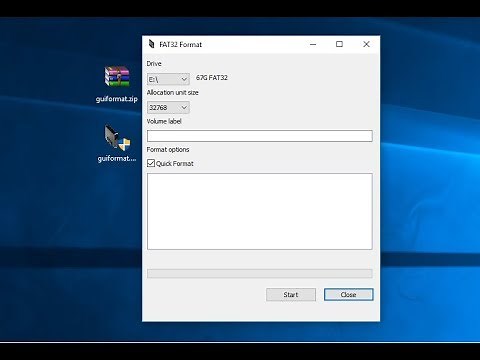480x360 pixels.
Task: Toggle the Quick Format checkbox
Action: [x=151, y=163]
